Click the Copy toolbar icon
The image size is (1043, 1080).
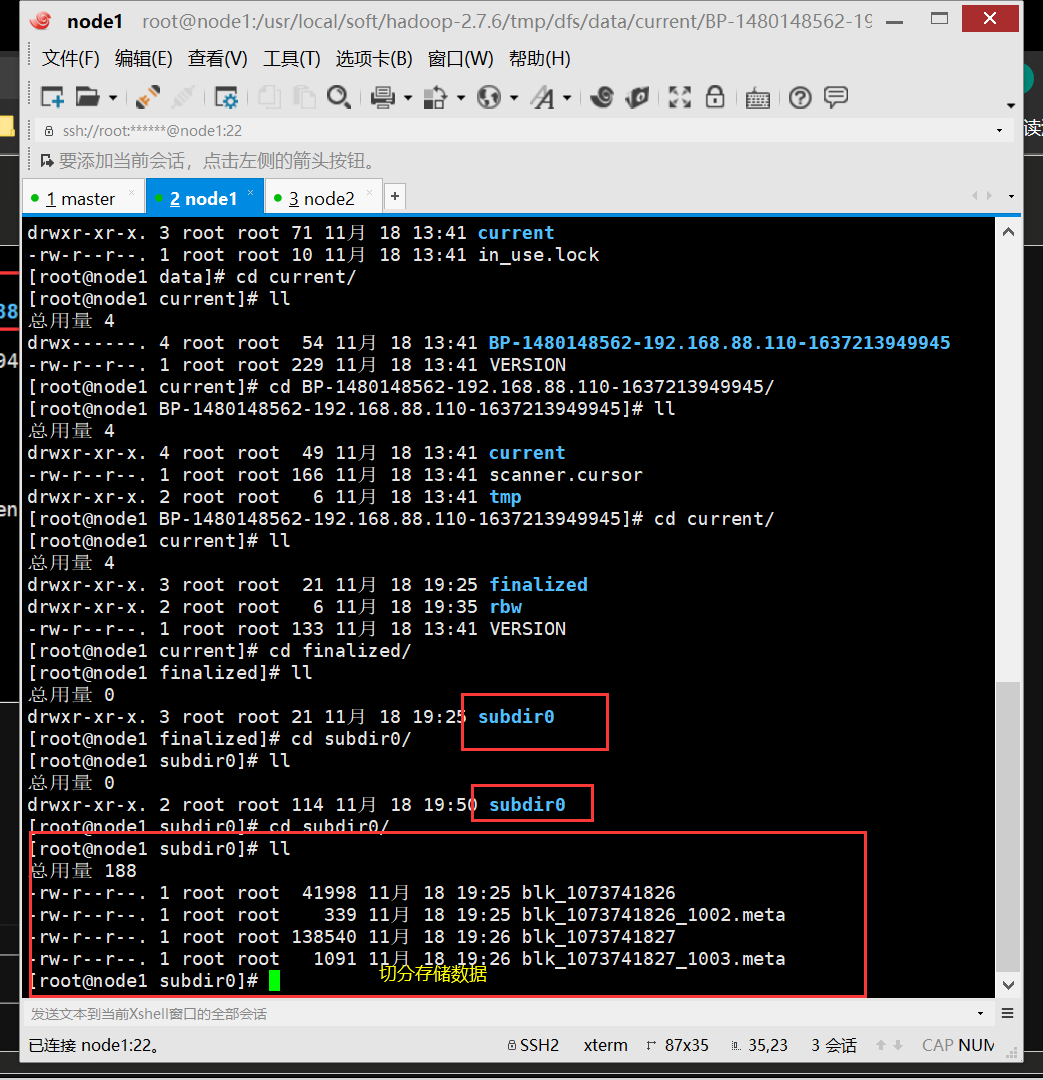tap(269, 97)
